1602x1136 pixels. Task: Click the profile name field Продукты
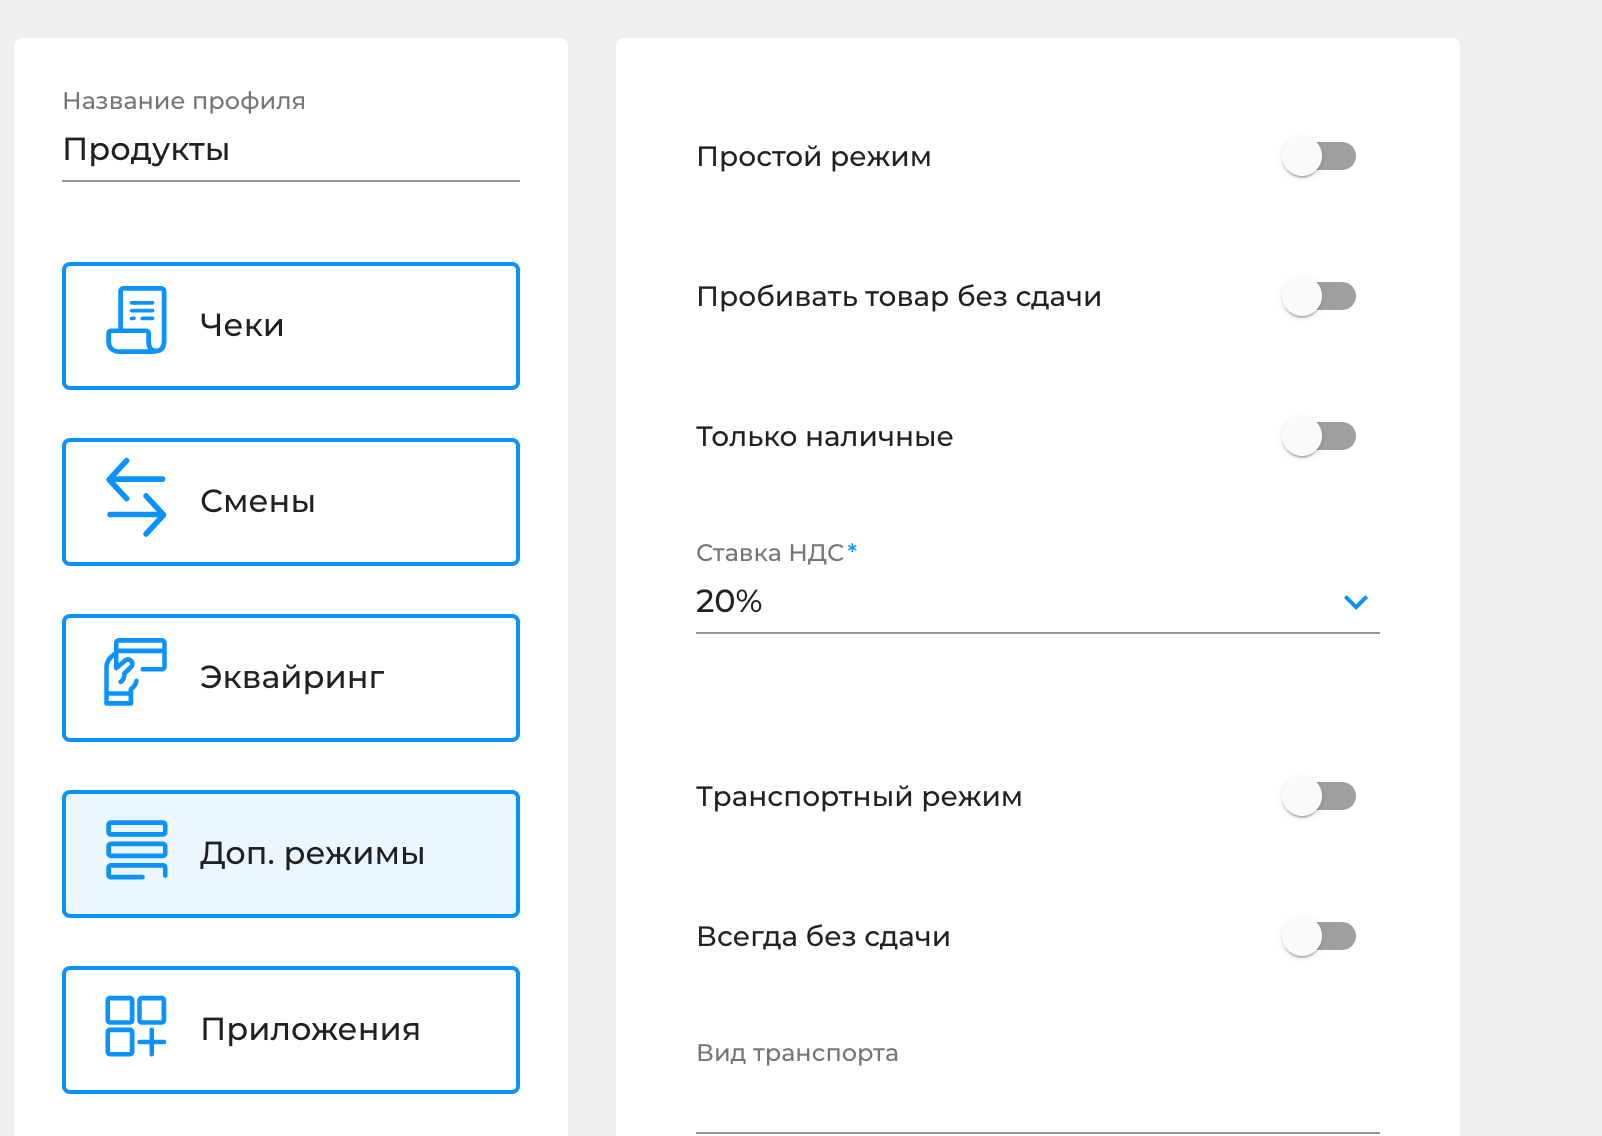(290, 150)
